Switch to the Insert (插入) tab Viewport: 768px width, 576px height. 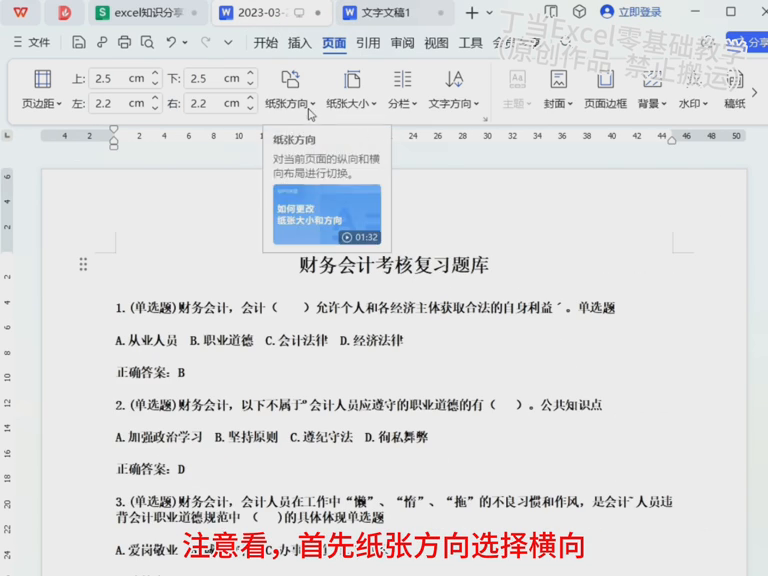pos(300,43)
